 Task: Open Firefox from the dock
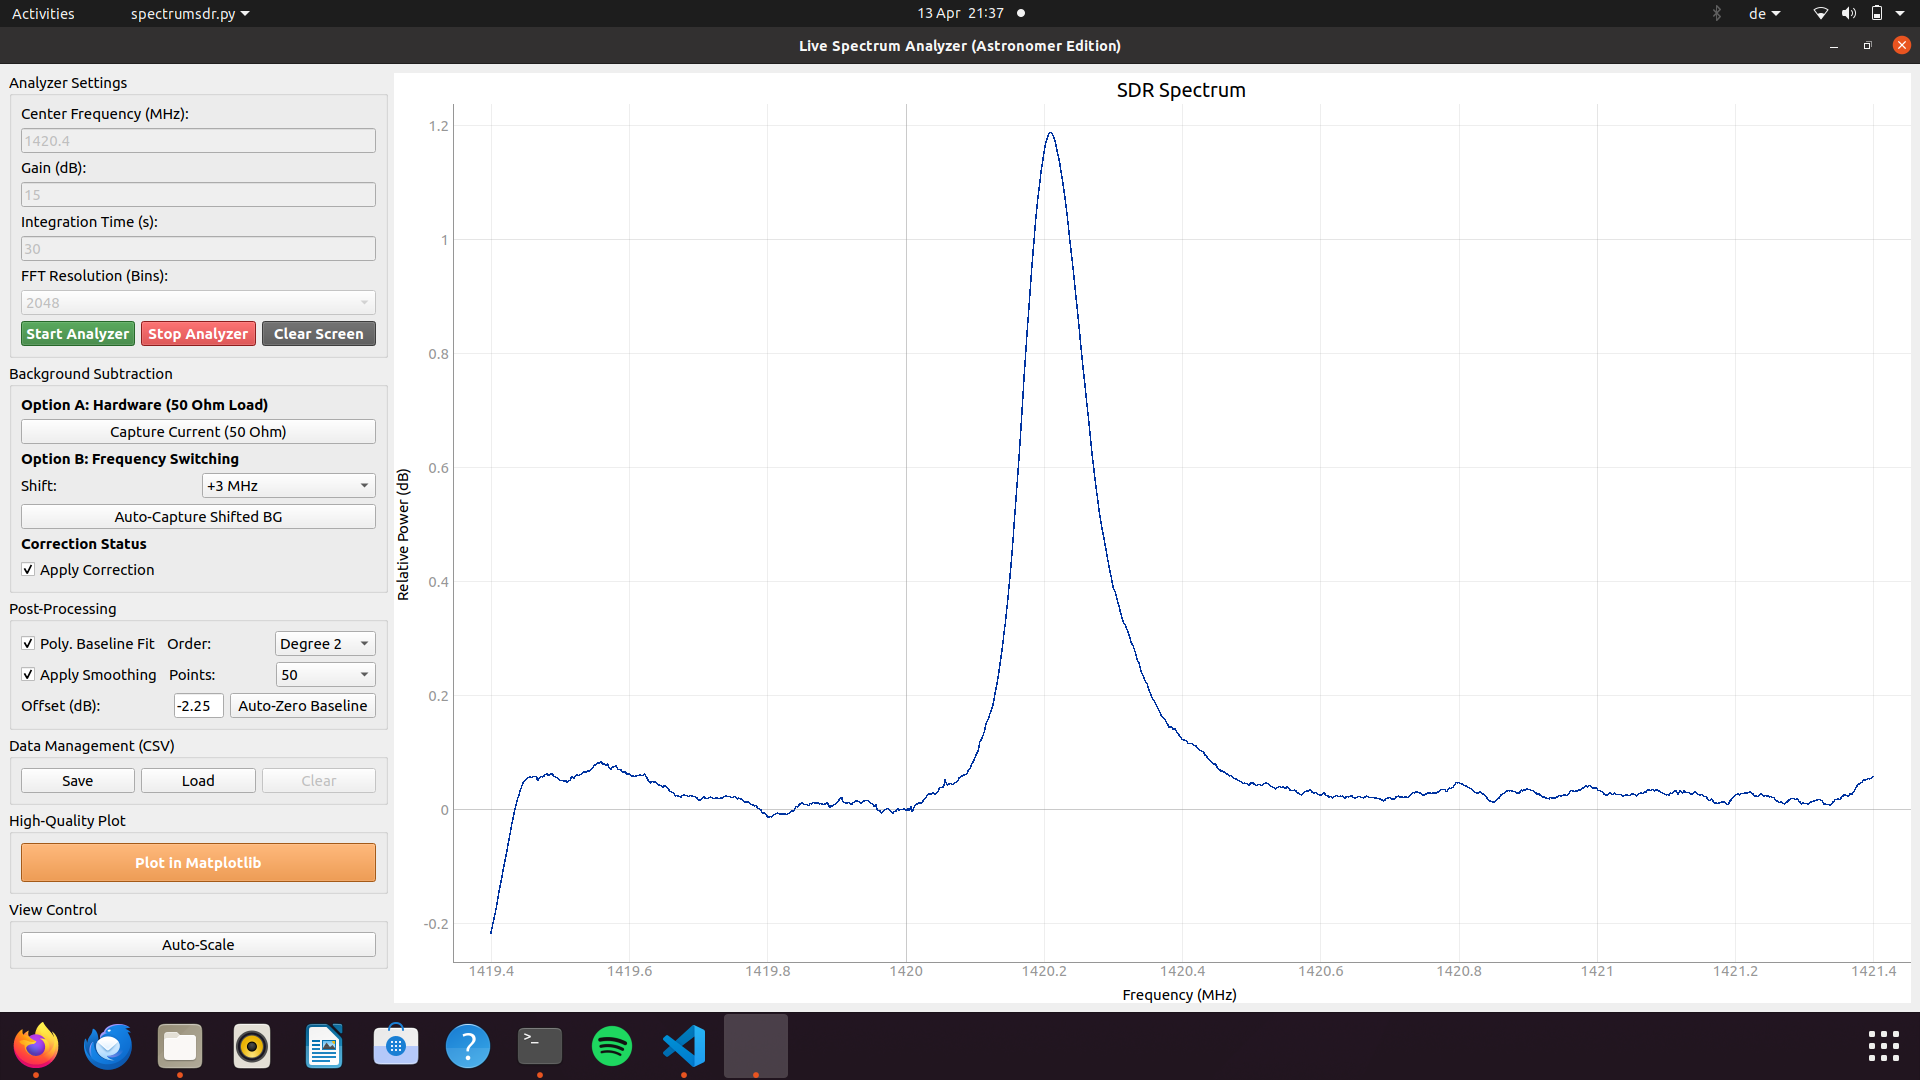point(36,1046)
